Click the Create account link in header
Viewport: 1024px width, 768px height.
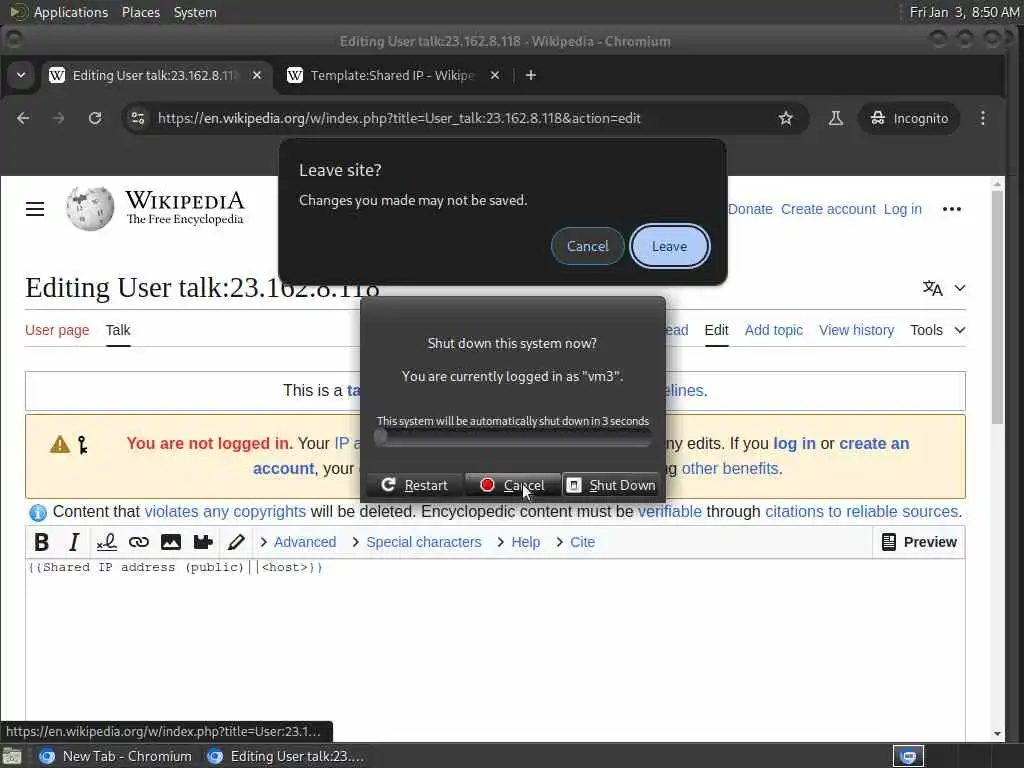[x=828, y=209]
